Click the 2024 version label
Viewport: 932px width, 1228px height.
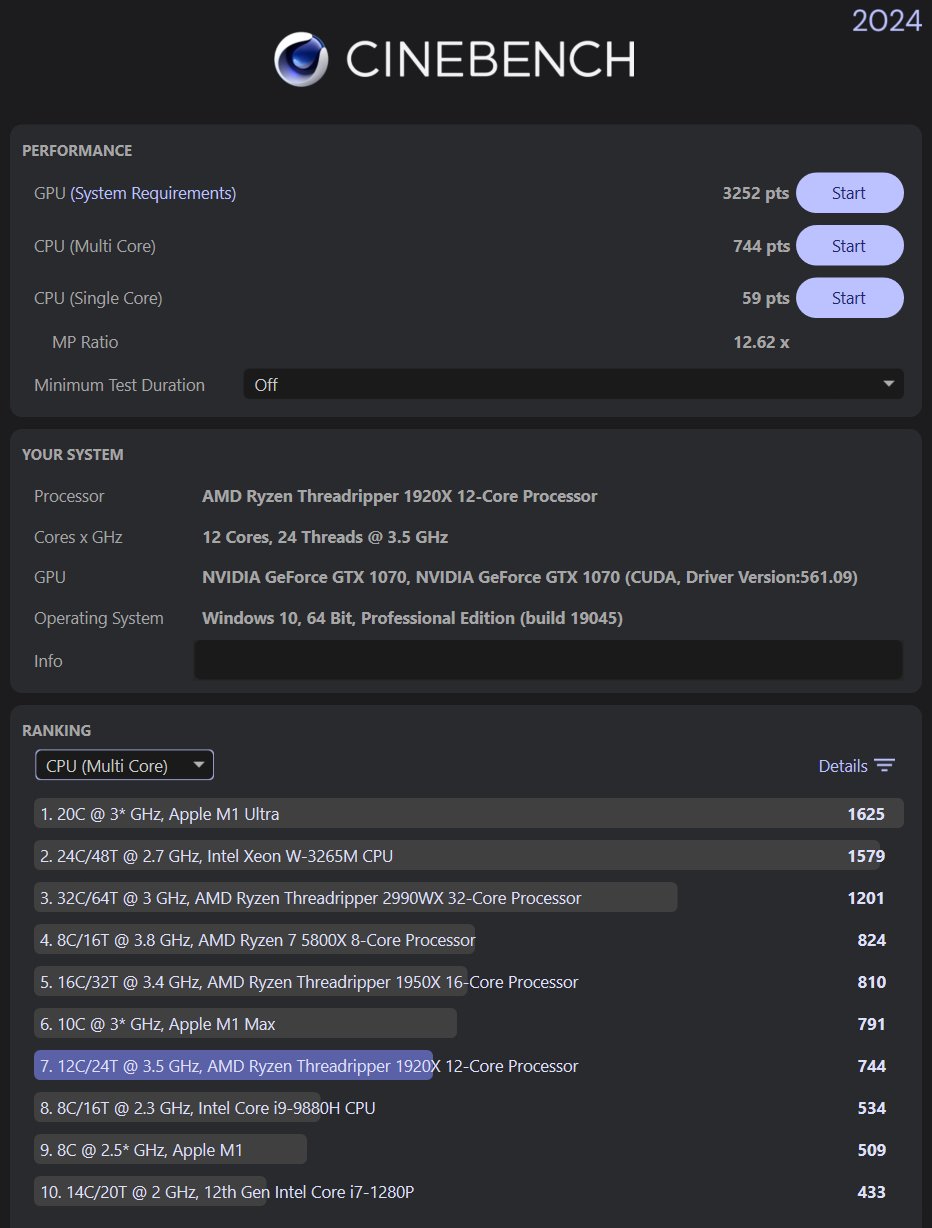[x=887, y=20]
